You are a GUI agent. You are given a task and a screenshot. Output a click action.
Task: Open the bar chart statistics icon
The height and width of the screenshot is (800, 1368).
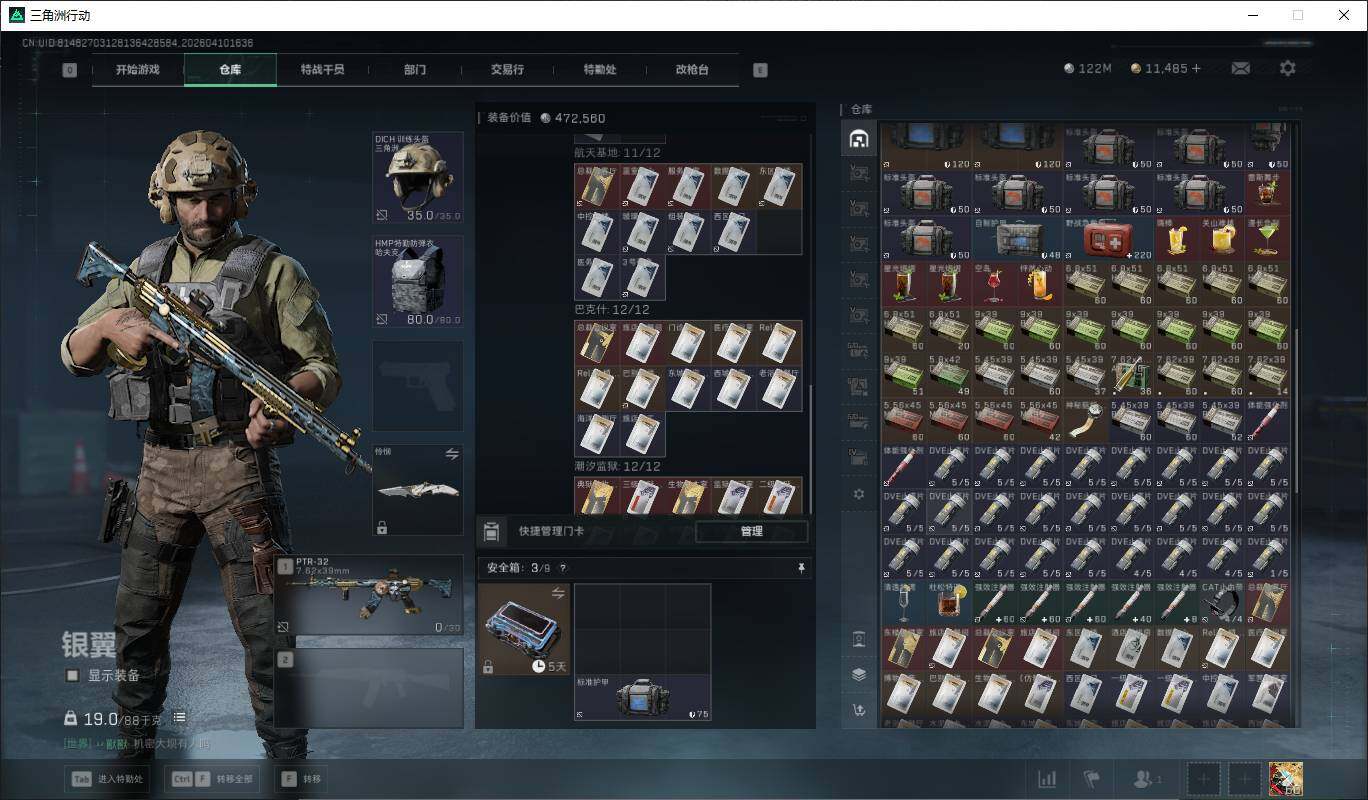point(1047,778)
